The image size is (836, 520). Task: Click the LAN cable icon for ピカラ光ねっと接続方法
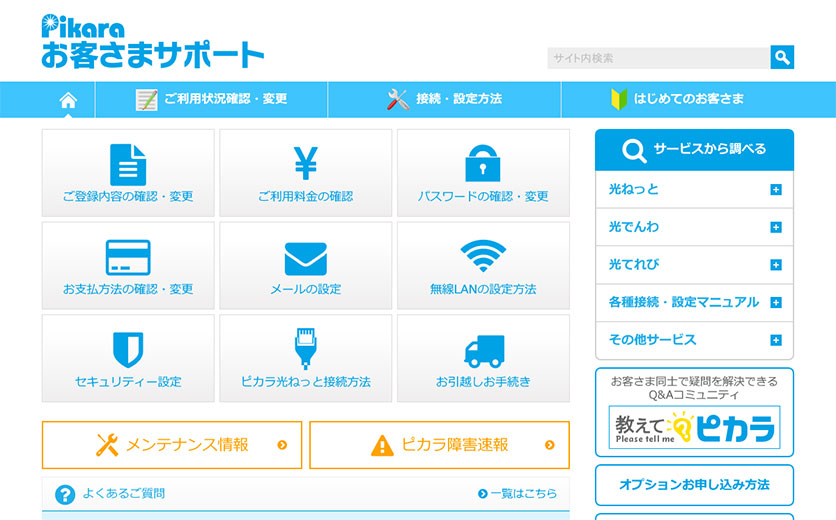pyautogui.click(x=306, y=348)
